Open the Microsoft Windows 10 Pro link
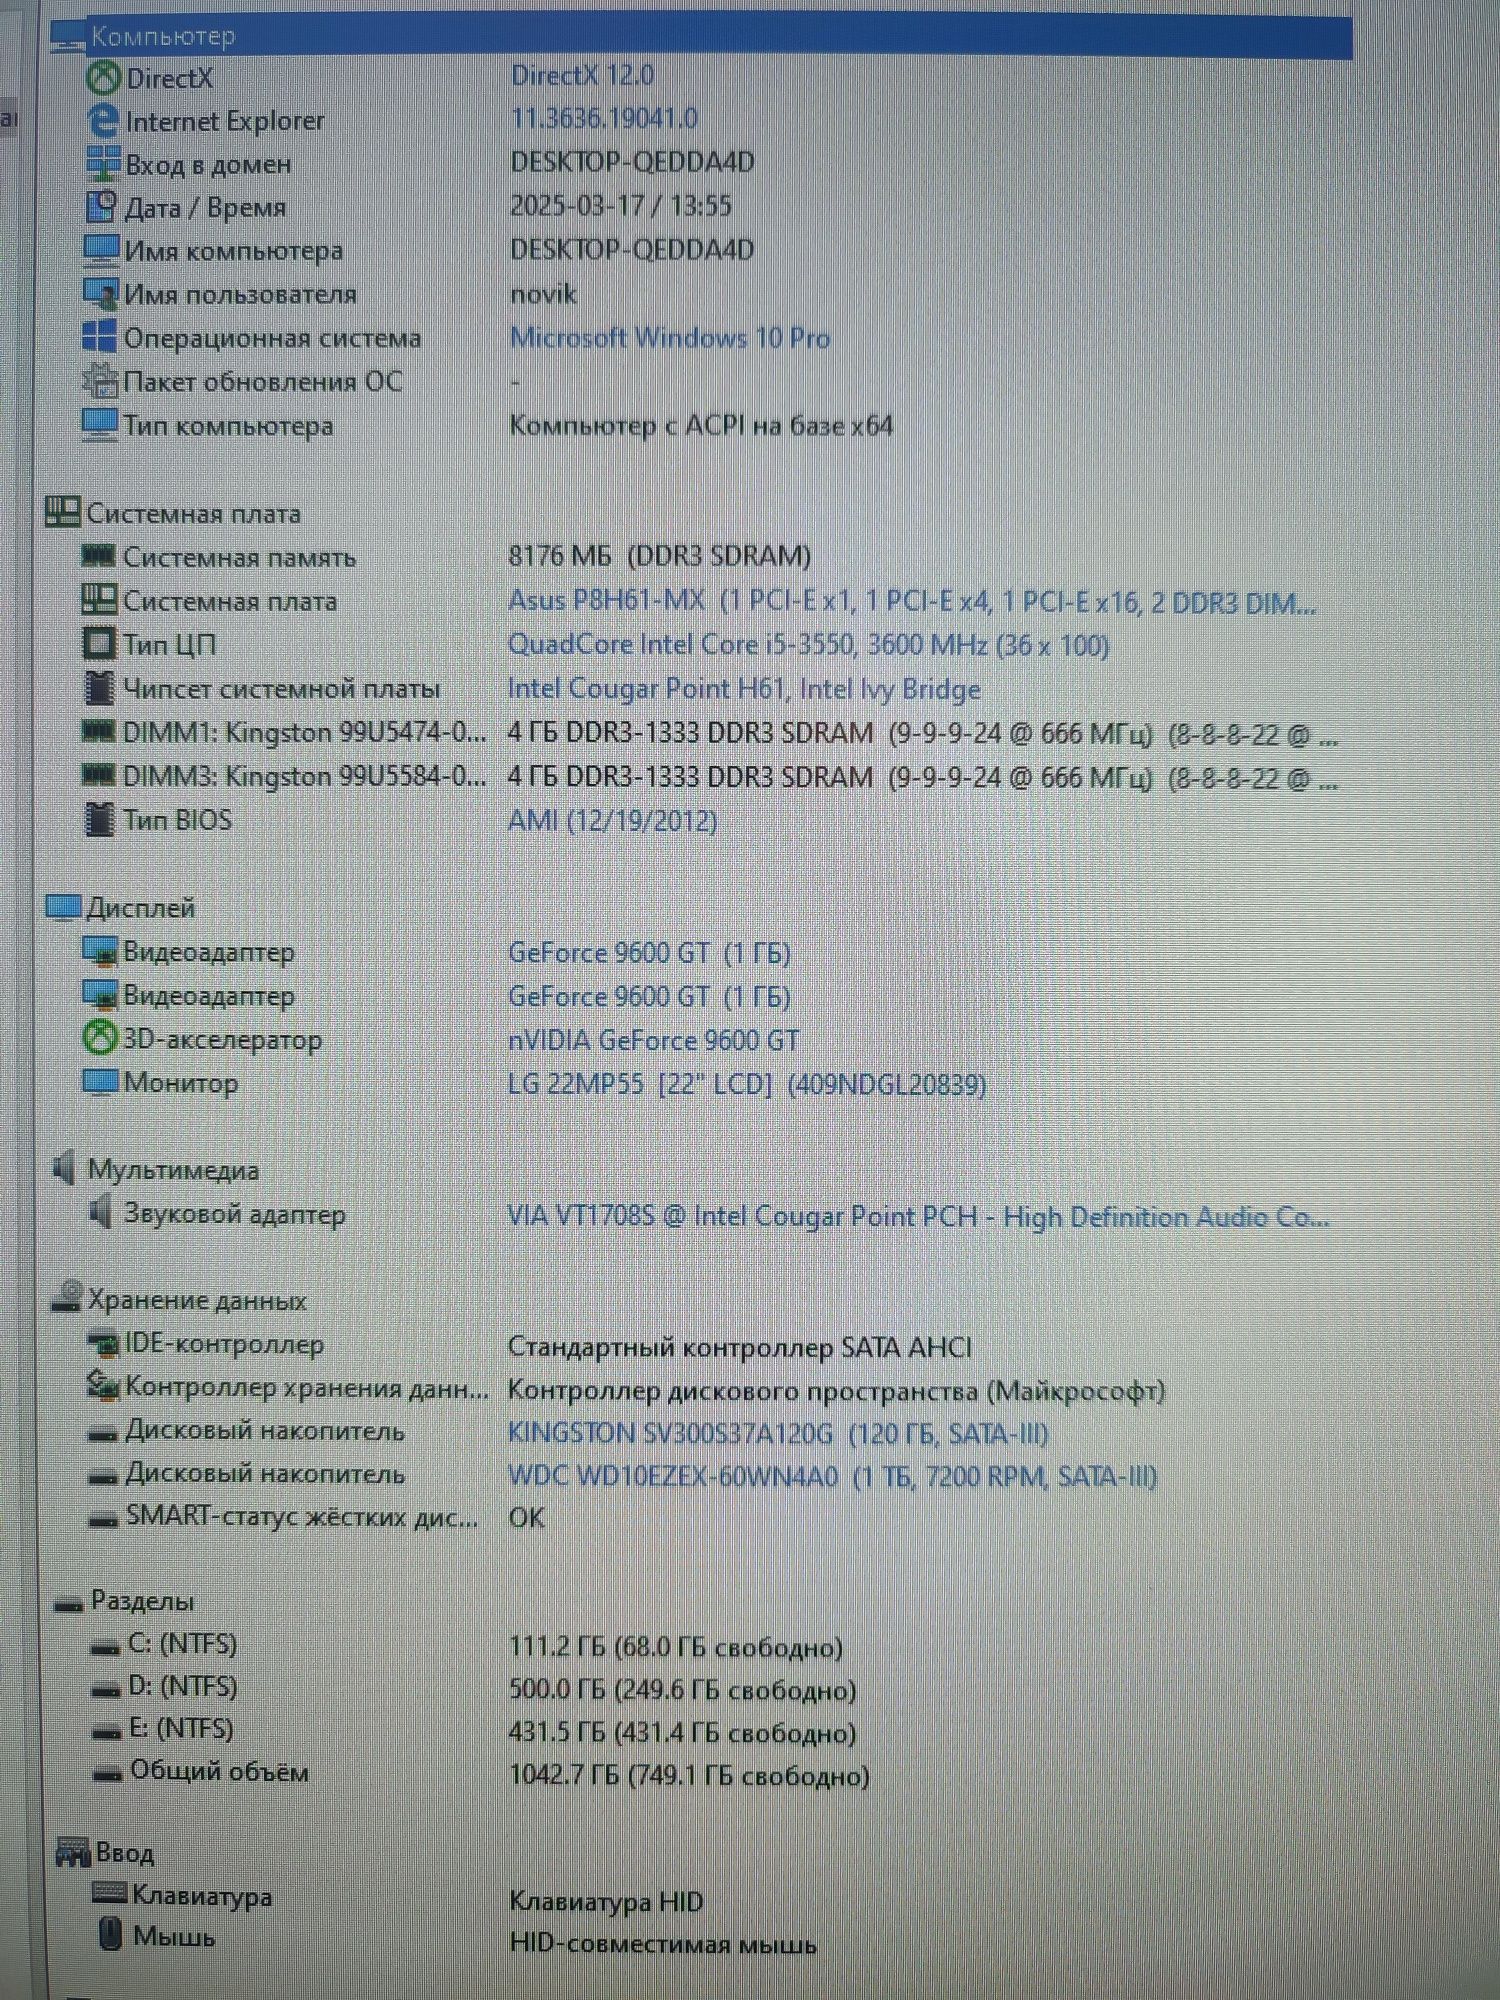Viewport: 1500px width, 2000px height. [x=670, y=338]
